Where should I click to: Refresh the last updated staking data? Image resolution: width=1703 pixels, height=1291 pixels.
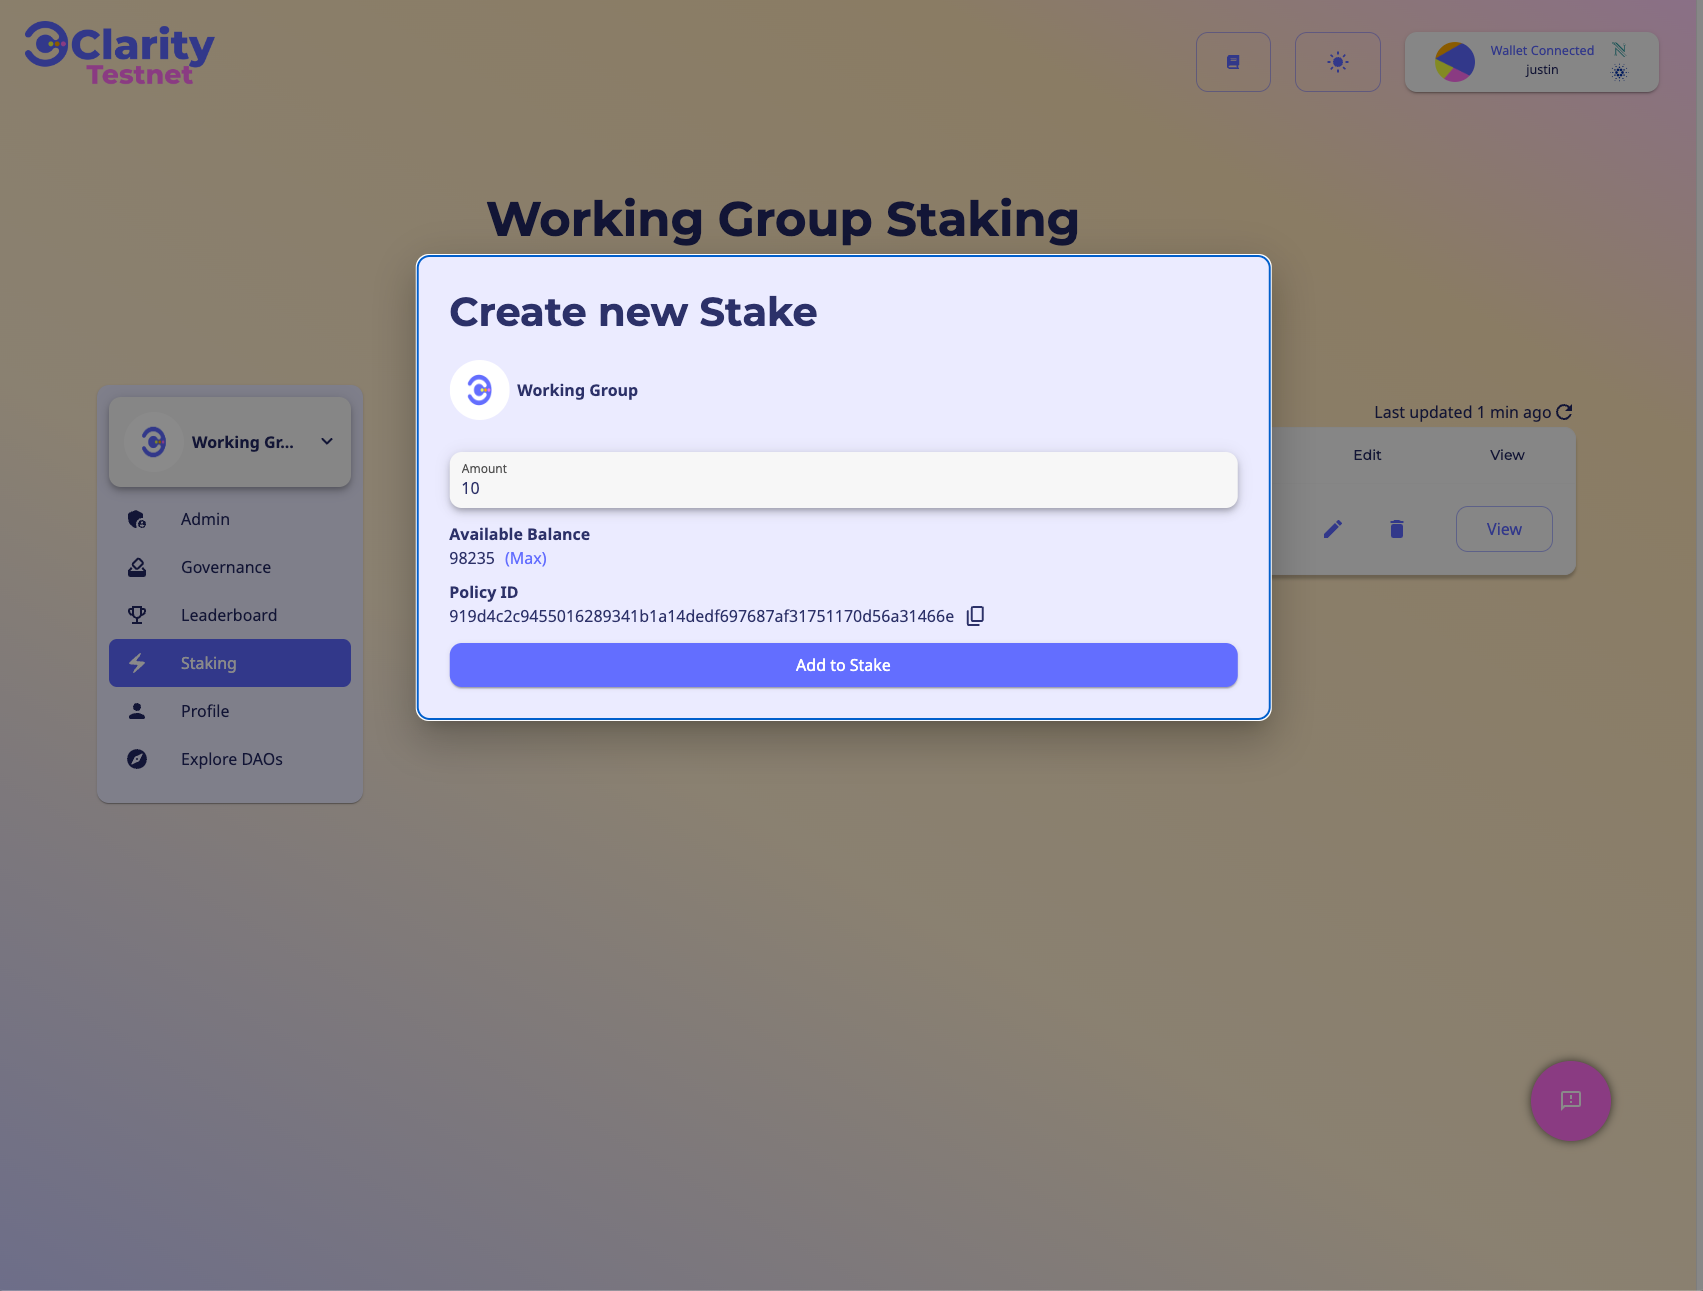[x=1564, y=412]
